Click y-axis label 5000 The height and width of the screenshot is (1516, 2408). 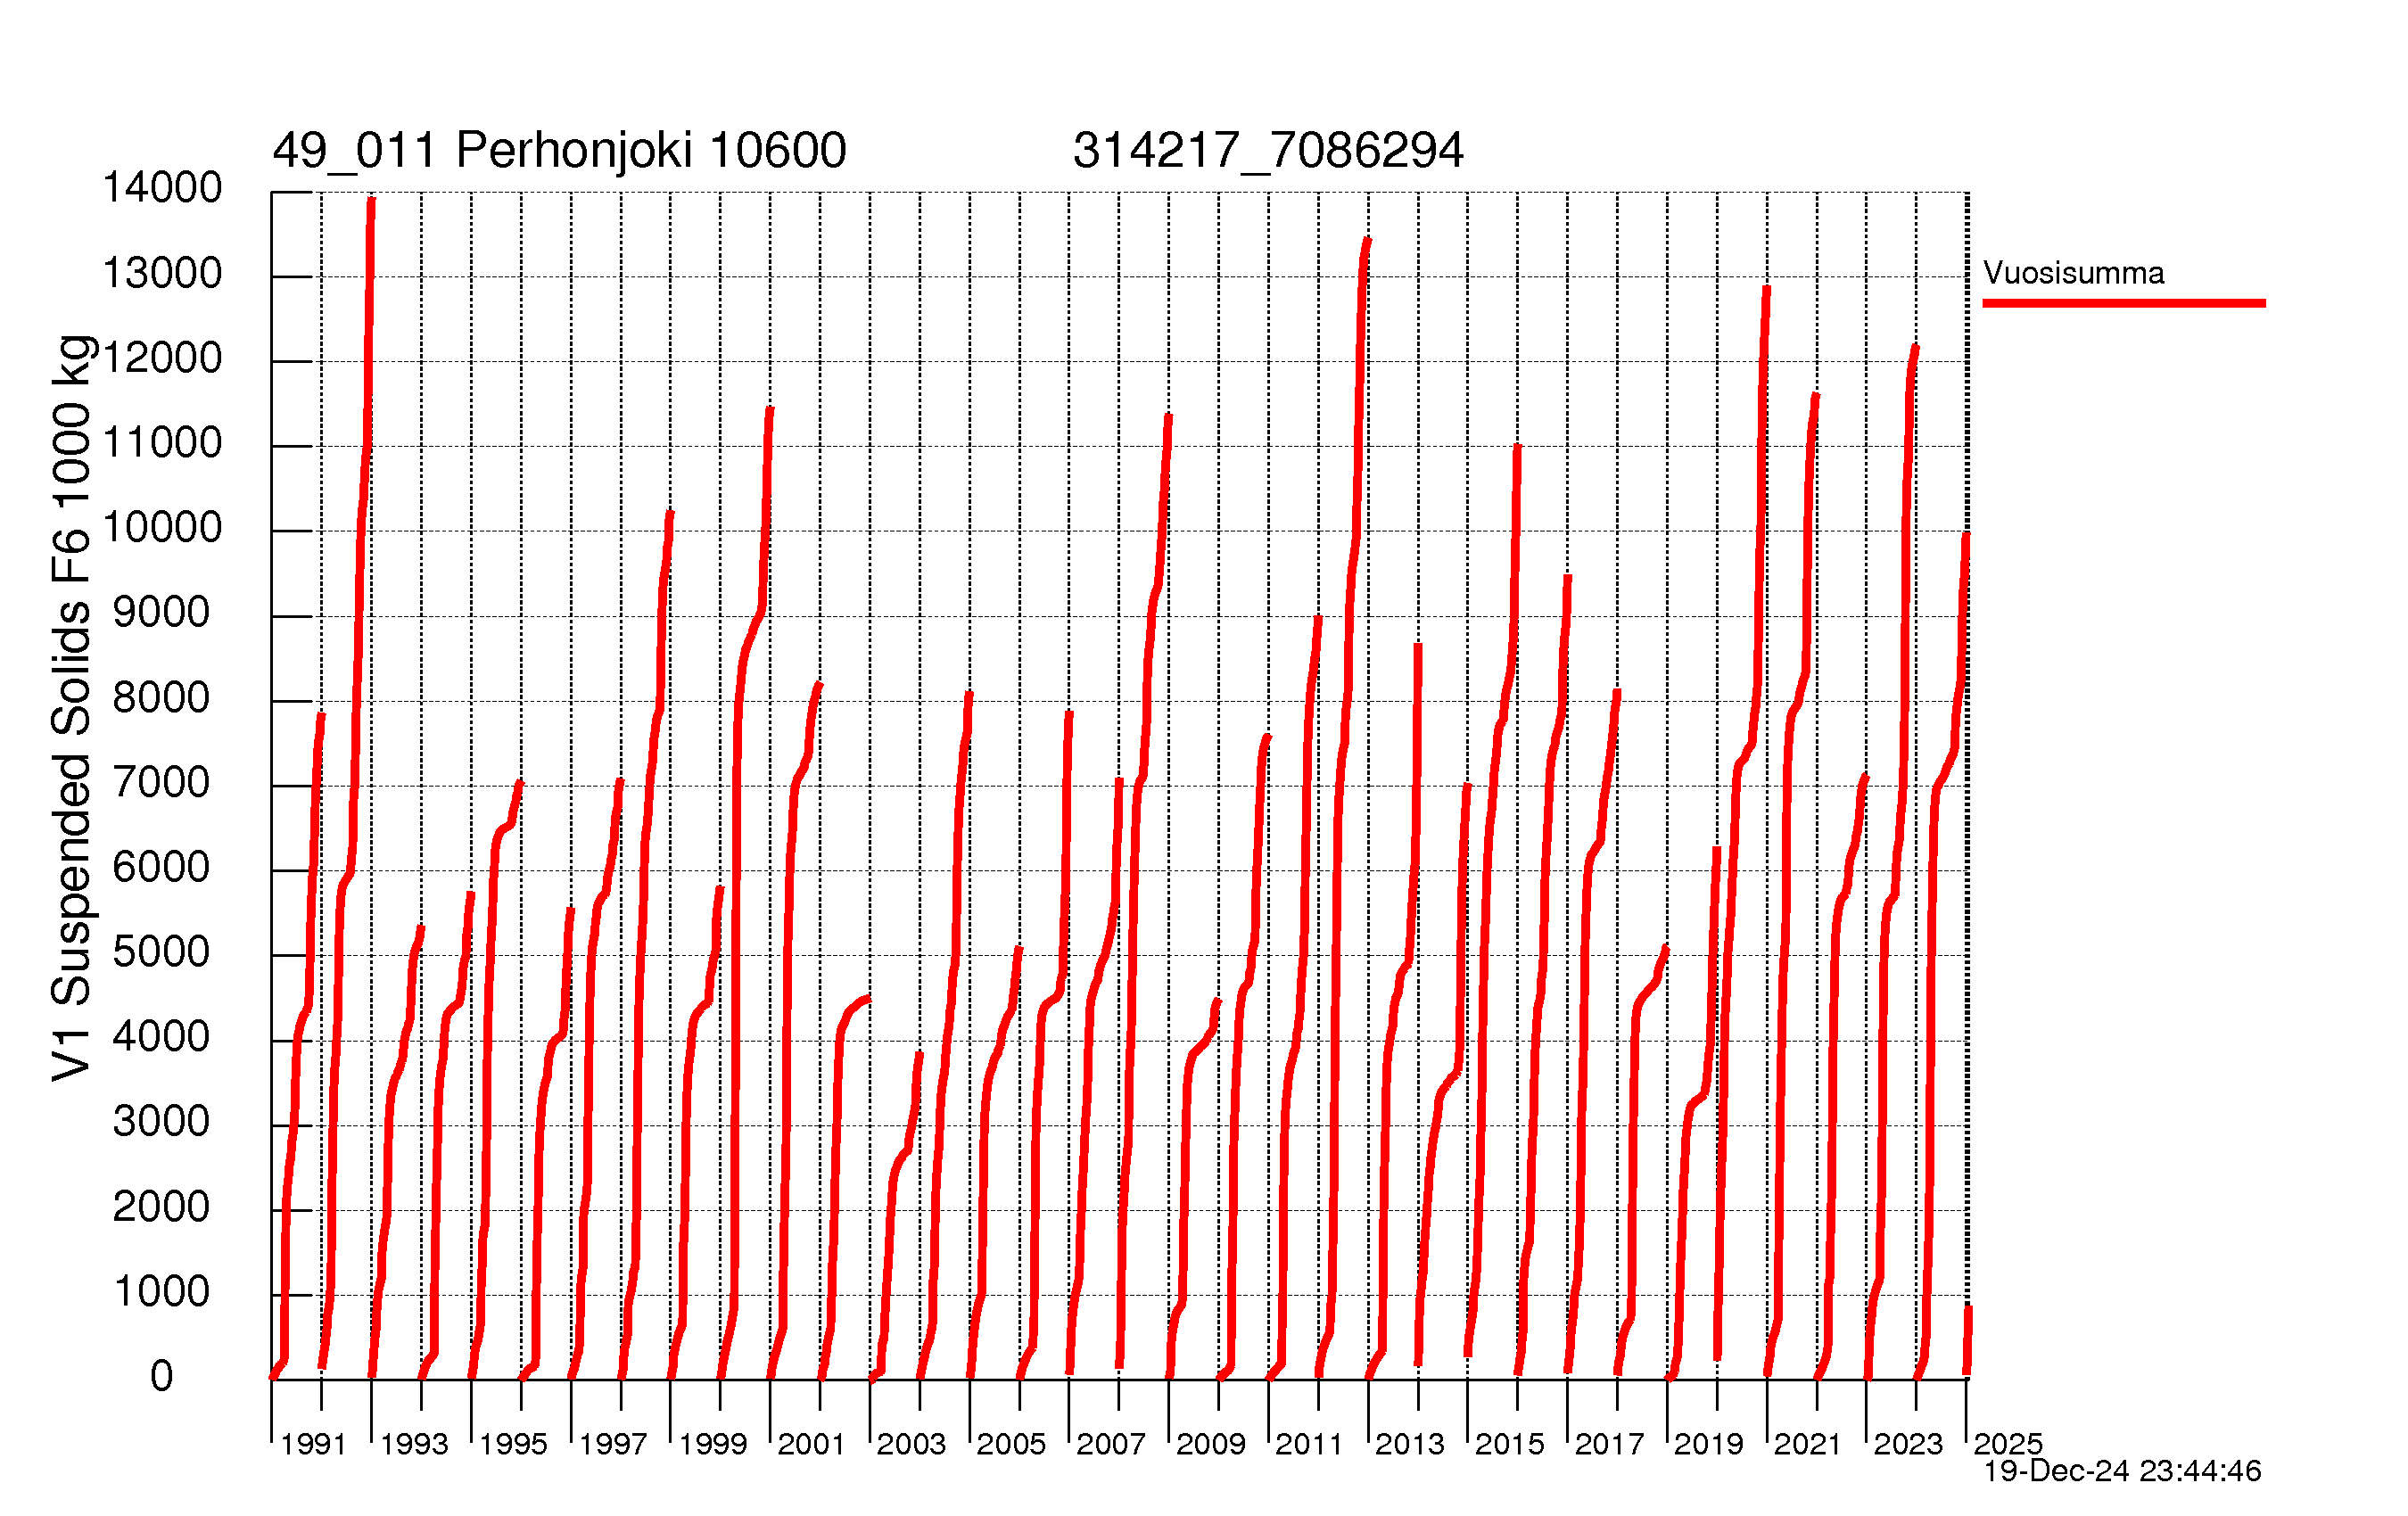(162, 952)
